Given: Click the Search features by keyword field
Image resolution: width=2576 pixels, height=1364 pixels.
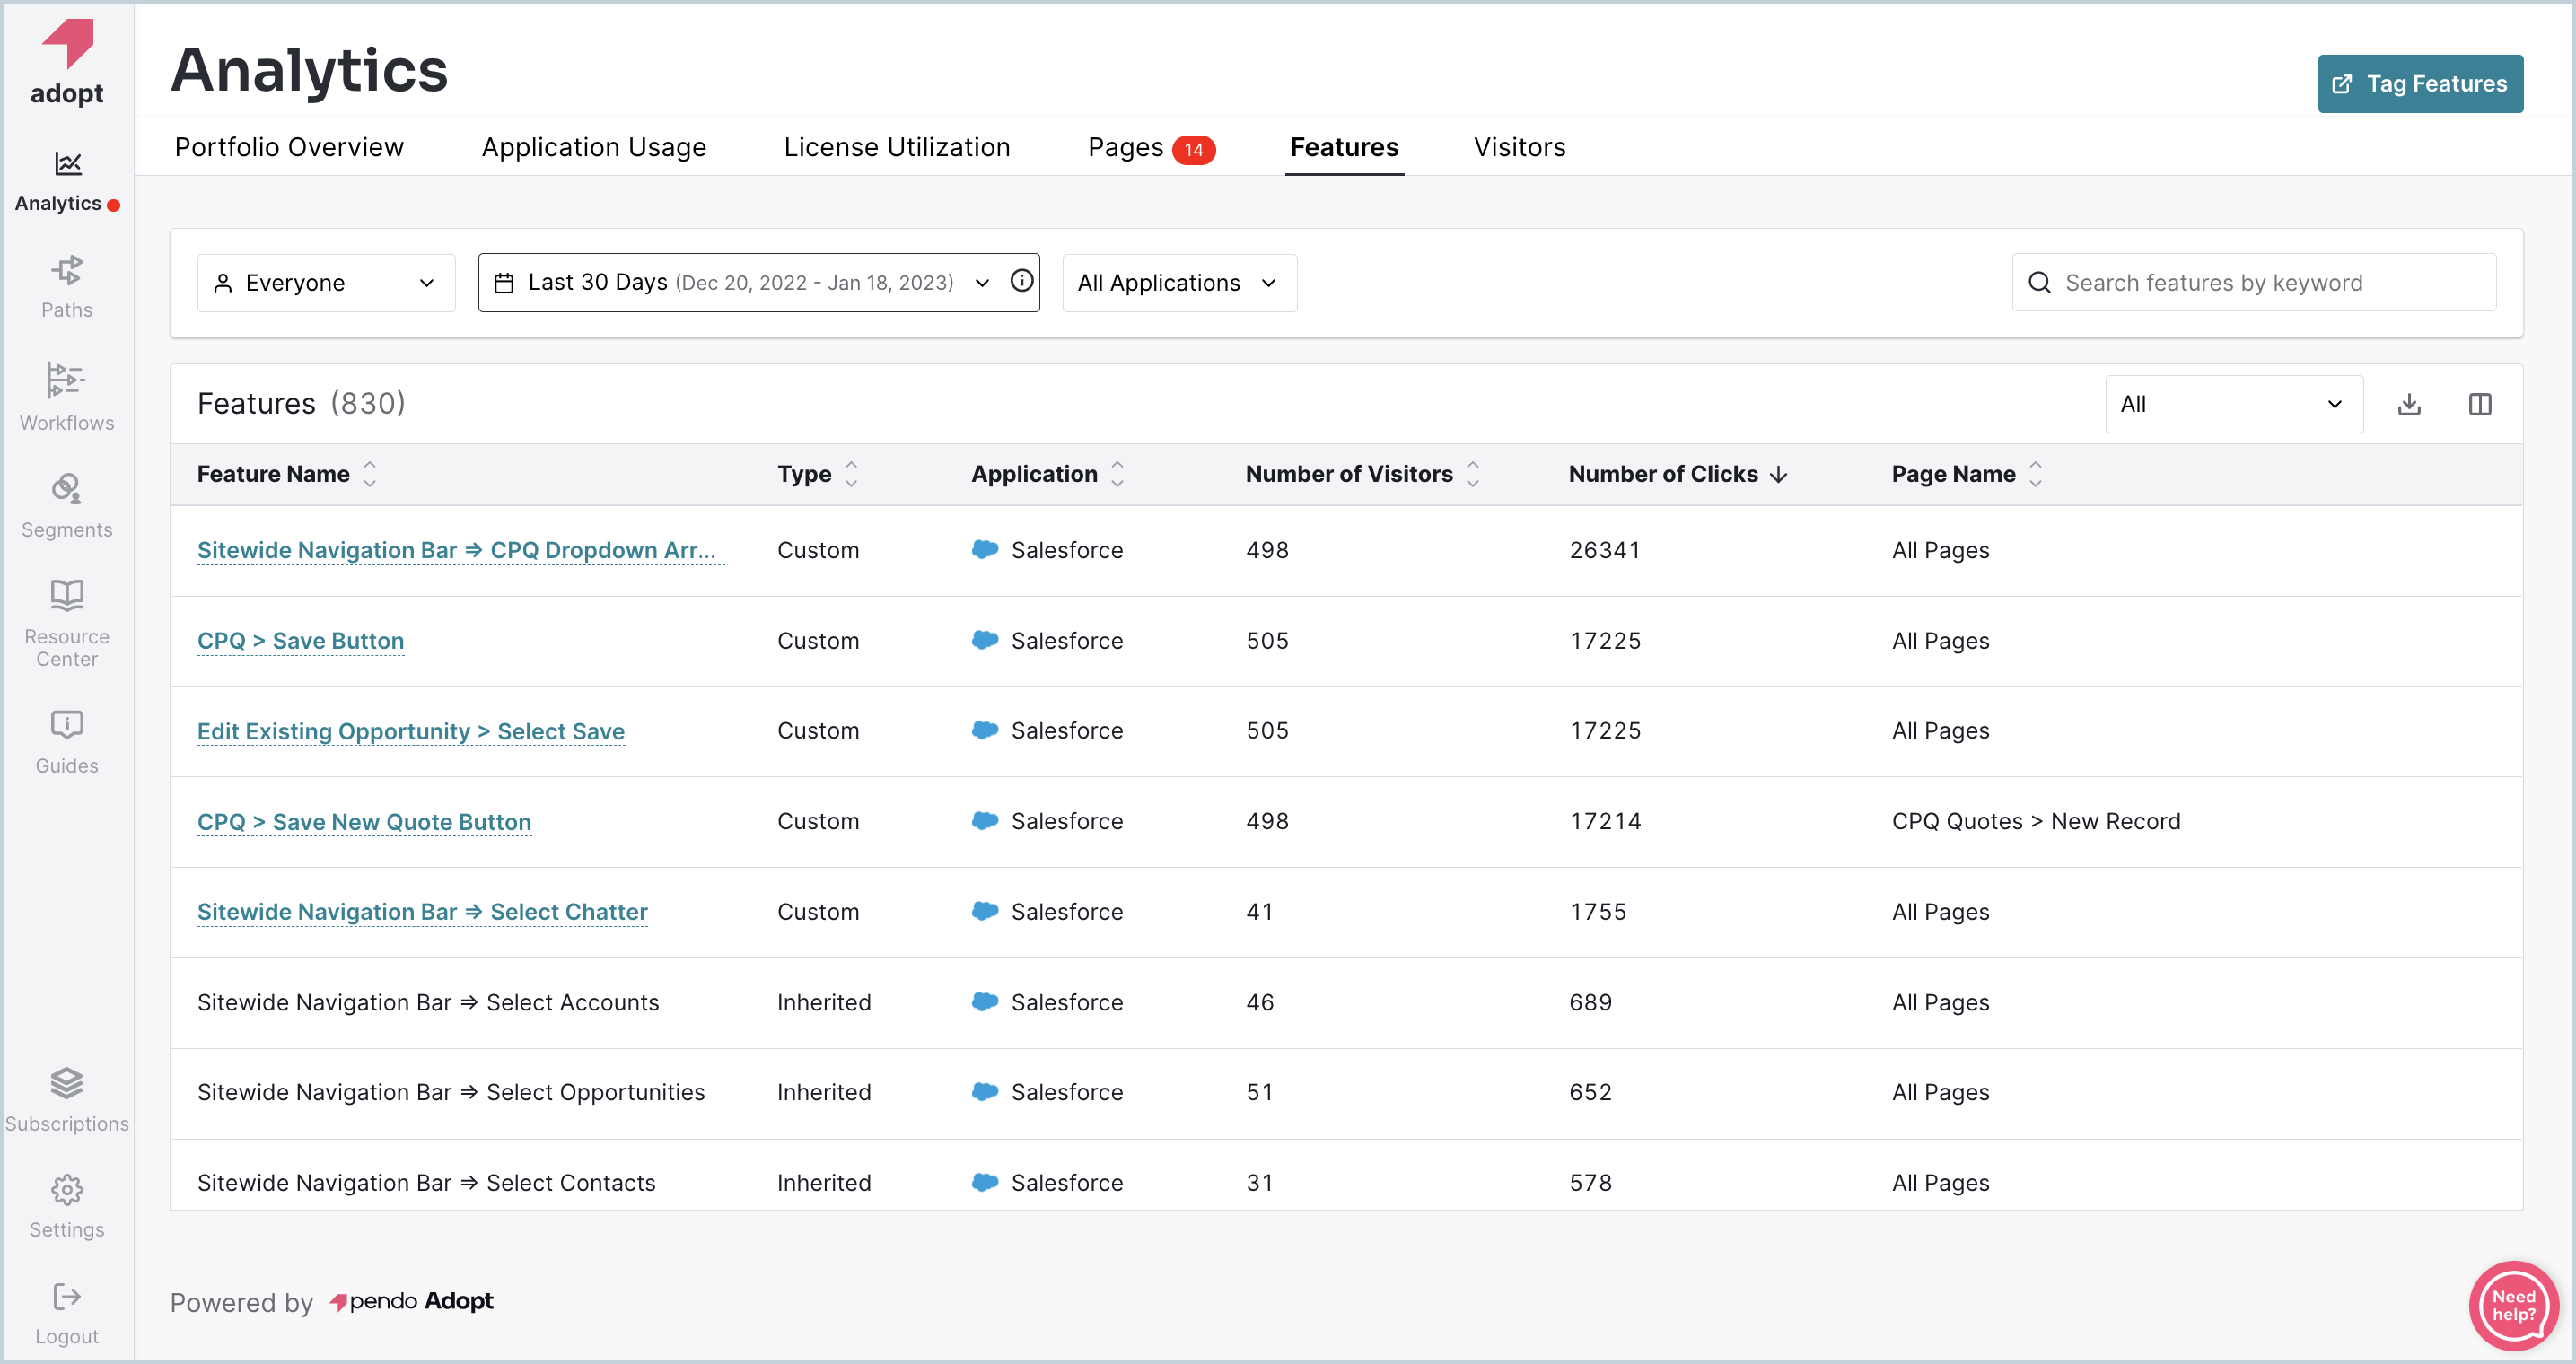Looking at the screenshot, I should [2254, 283].
